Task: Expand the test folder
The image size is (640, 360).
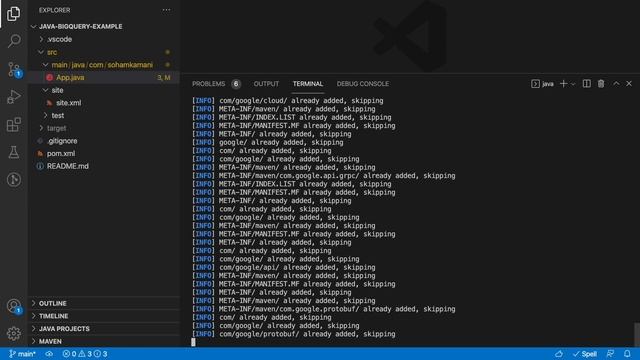Action: pos(104,116)
